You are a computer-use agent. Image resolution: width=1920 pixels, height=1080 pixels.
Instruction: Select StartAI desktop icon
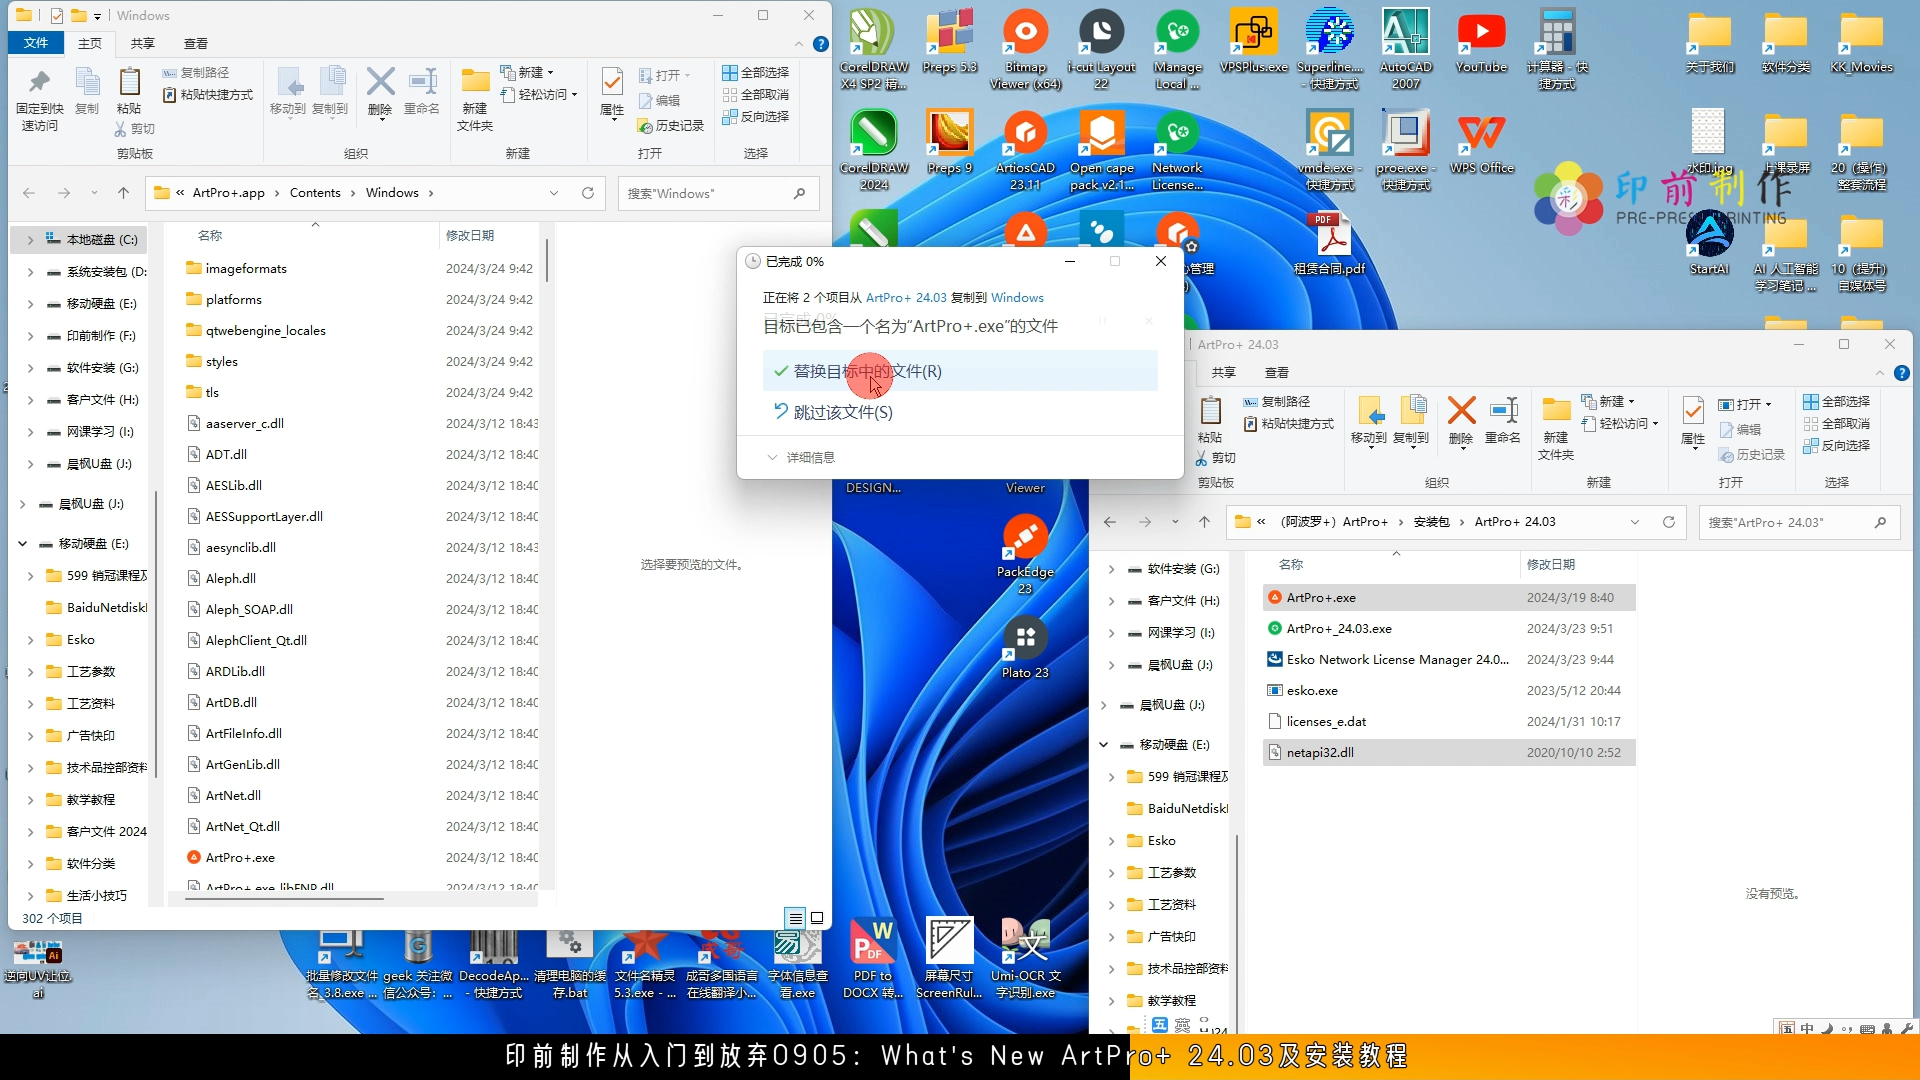coord(1709,244)
